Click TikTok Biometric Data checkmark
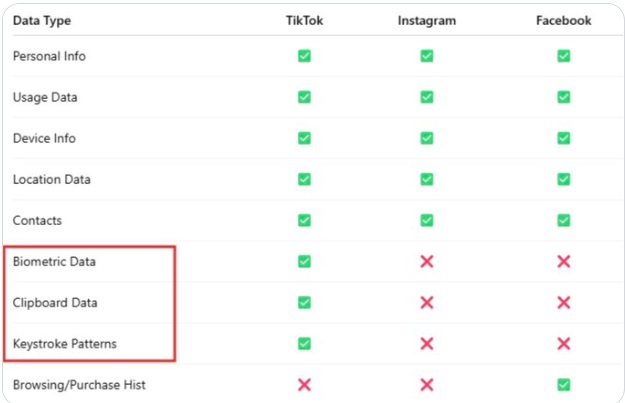This screenshot has width=625, height=403. click(x=304, y=261)
